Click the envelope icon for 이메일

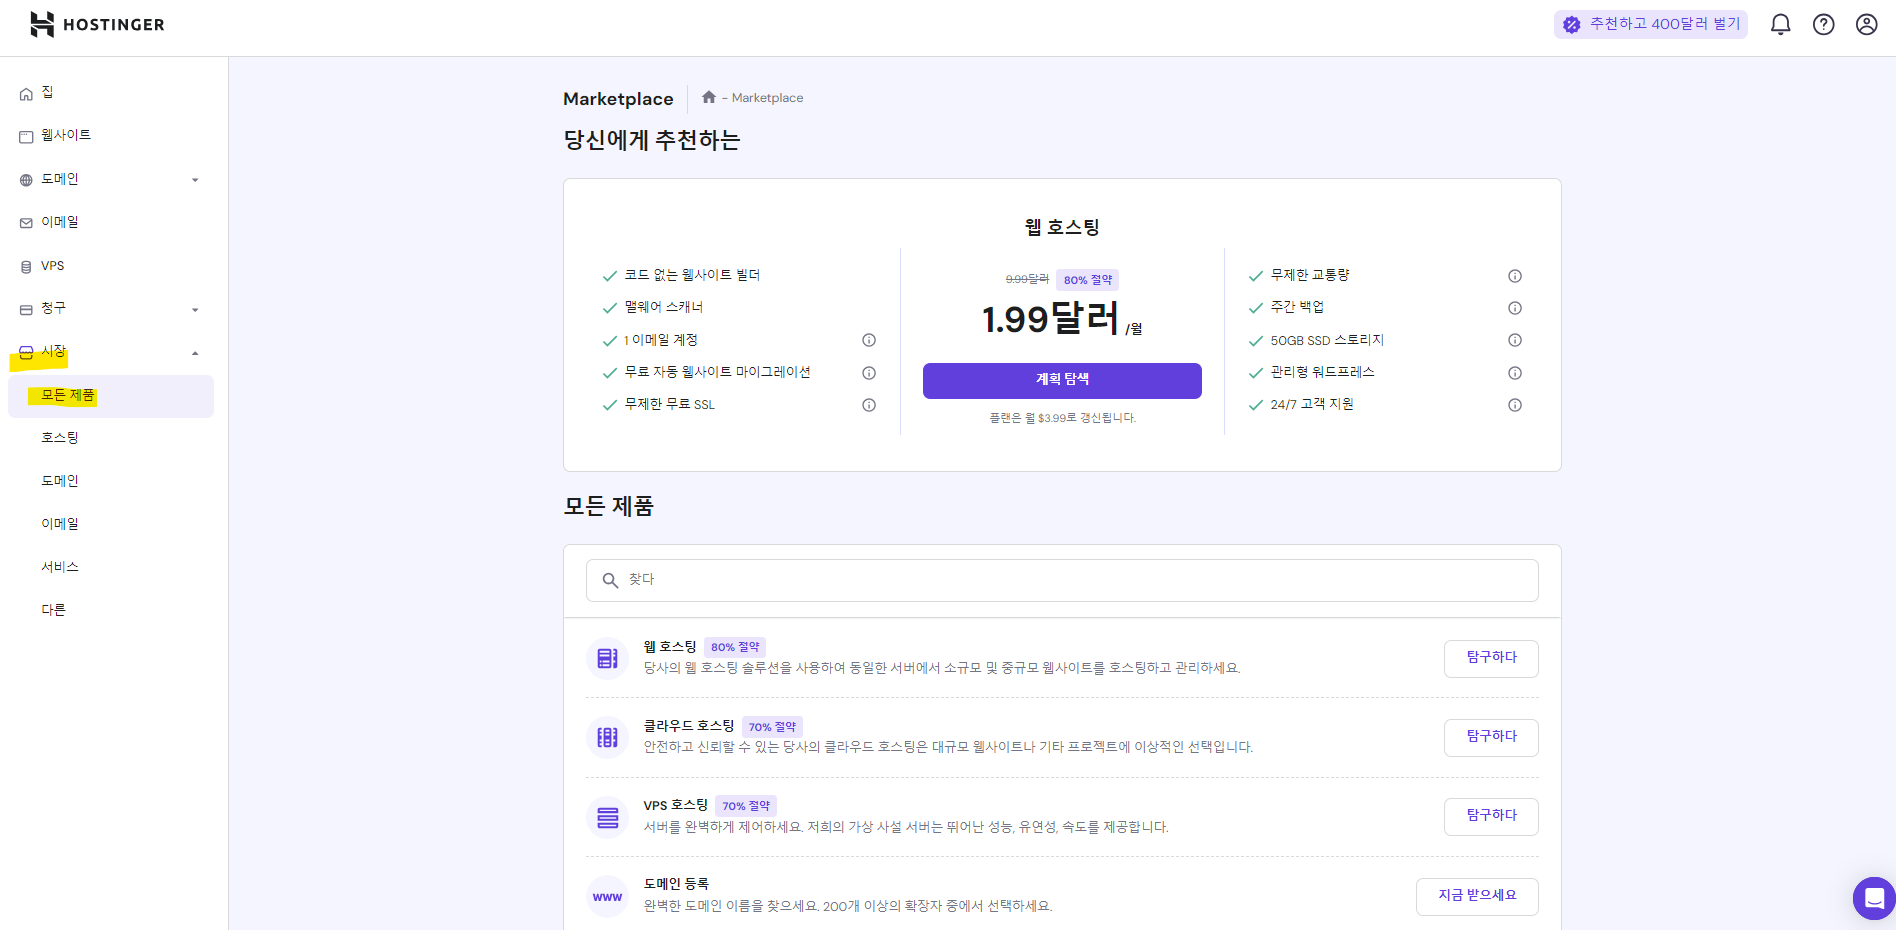tap(26, 223)
